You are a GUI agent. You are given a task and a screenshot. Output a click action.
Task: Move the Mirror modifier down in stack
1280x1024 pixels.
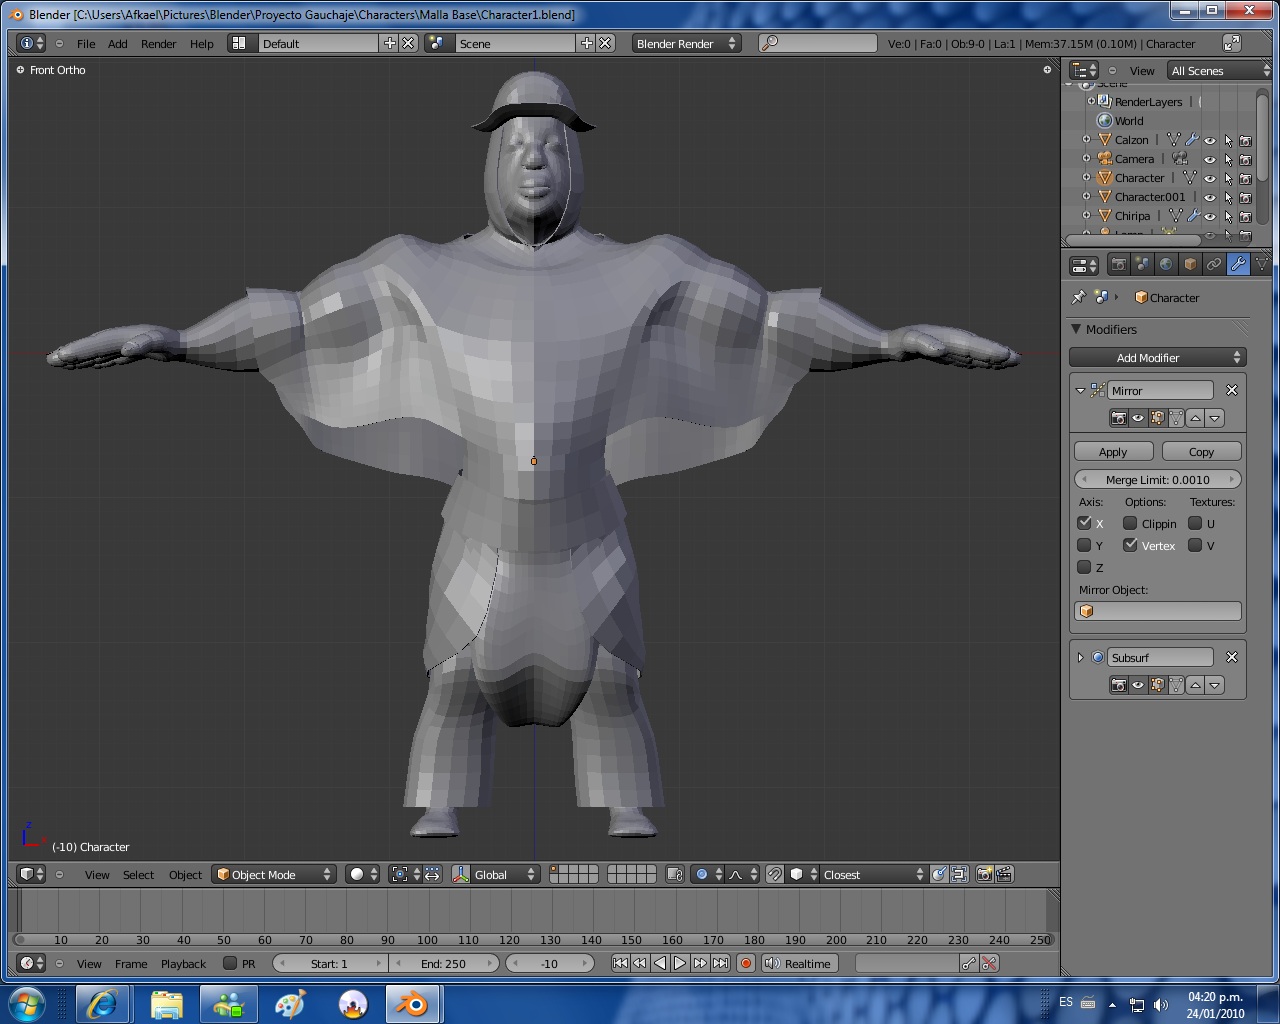pyautogui.click(x=1214, y=419)
